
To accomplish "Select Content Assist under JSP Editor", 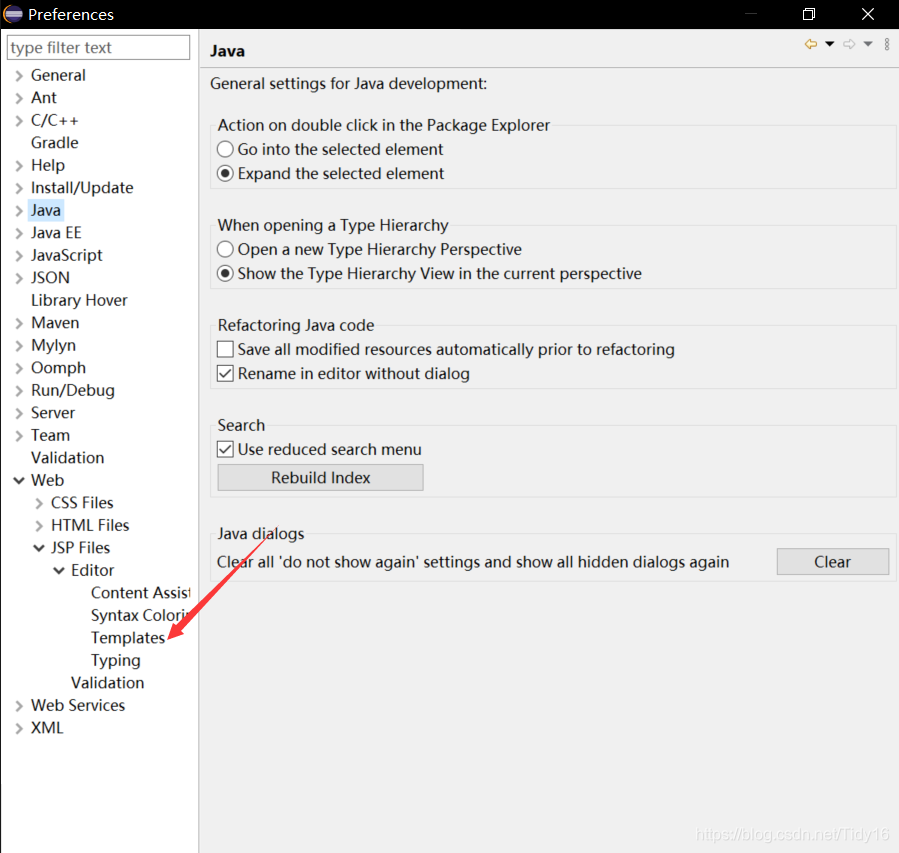I will [140, 593].
